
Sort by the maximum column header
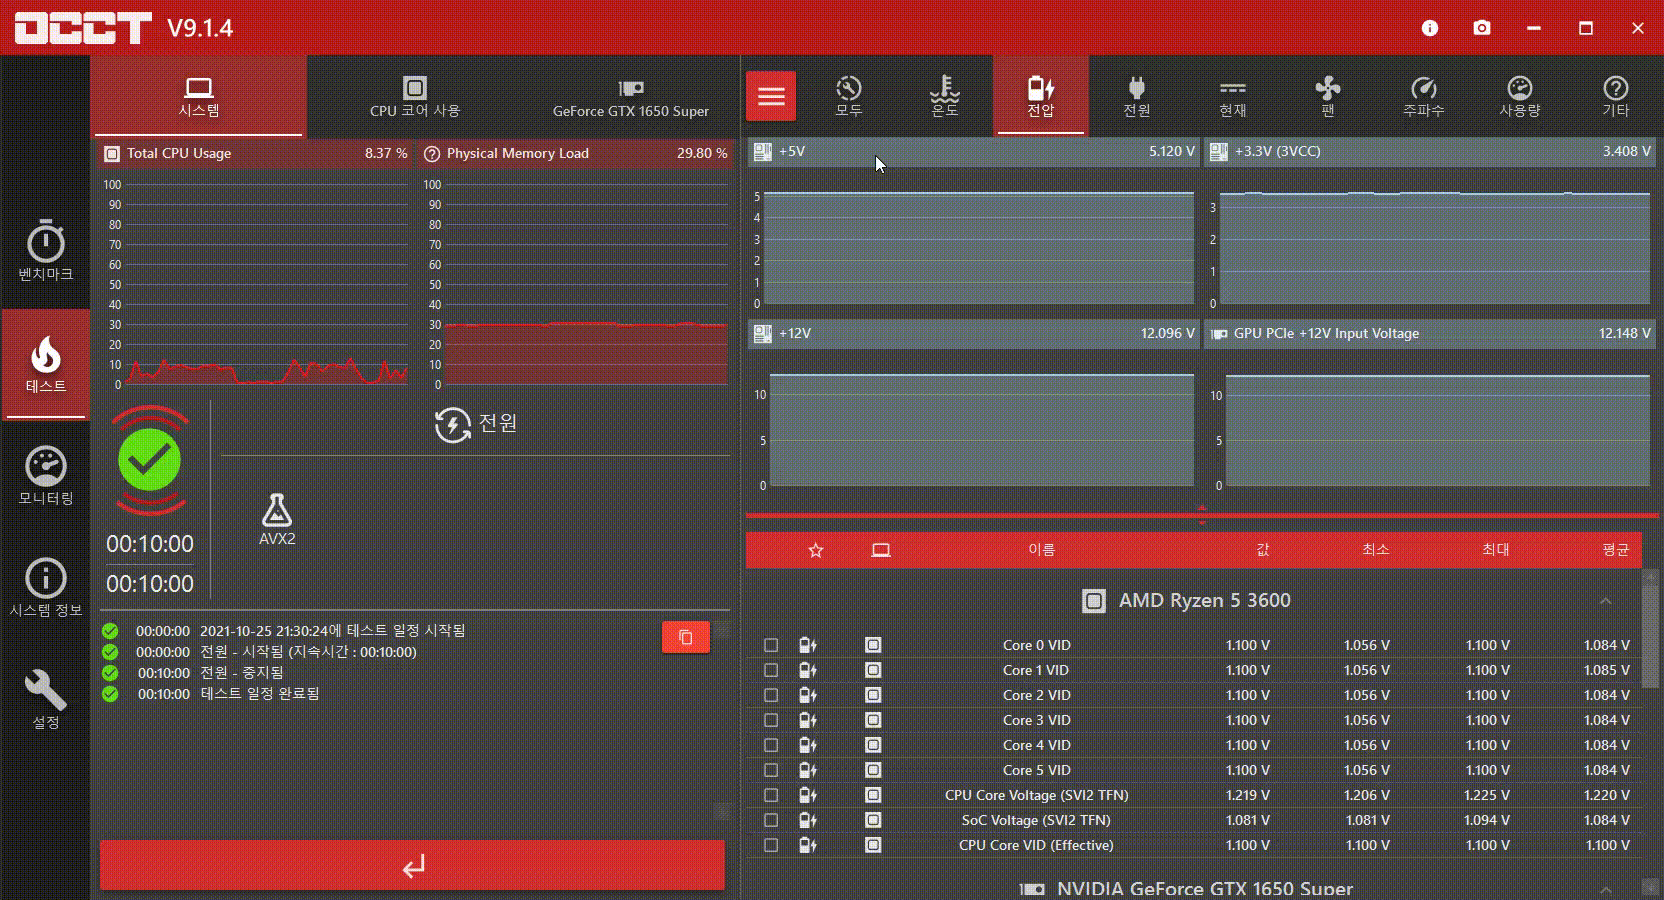click(x=1496, y=550)
